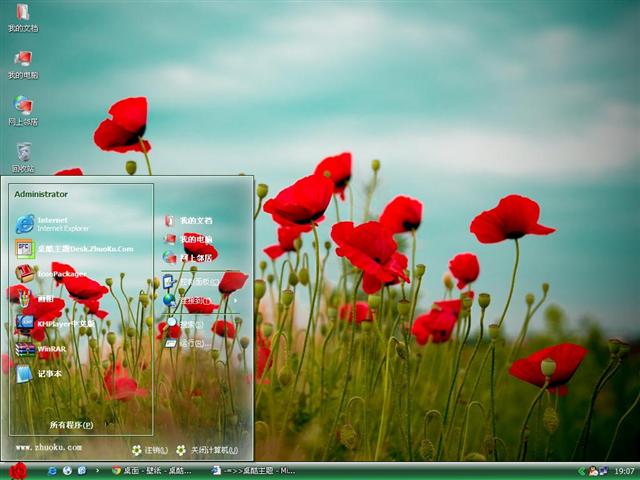
Task: Expand the 连接到 (Connect To) submenu
Action: tap(197, 299)
